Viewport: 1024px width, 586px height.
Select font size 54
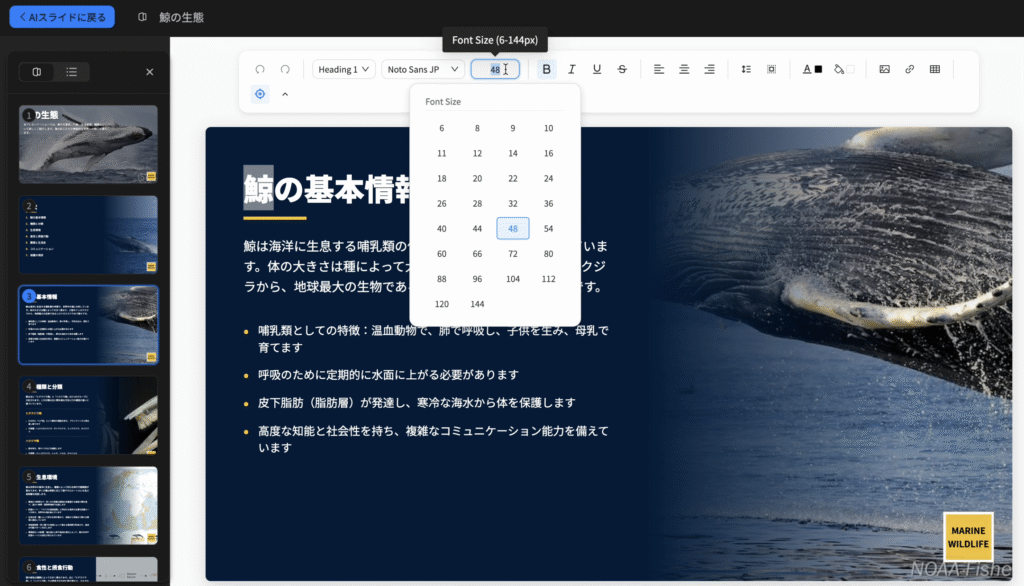tap(549, 229)
